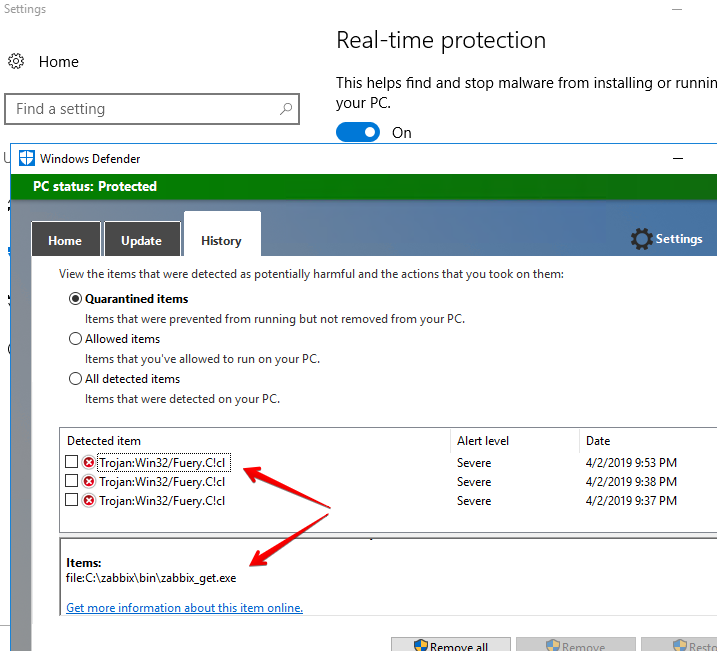Toggle Real-time protection switch off

pyautogui.click(x=358, y=132)
